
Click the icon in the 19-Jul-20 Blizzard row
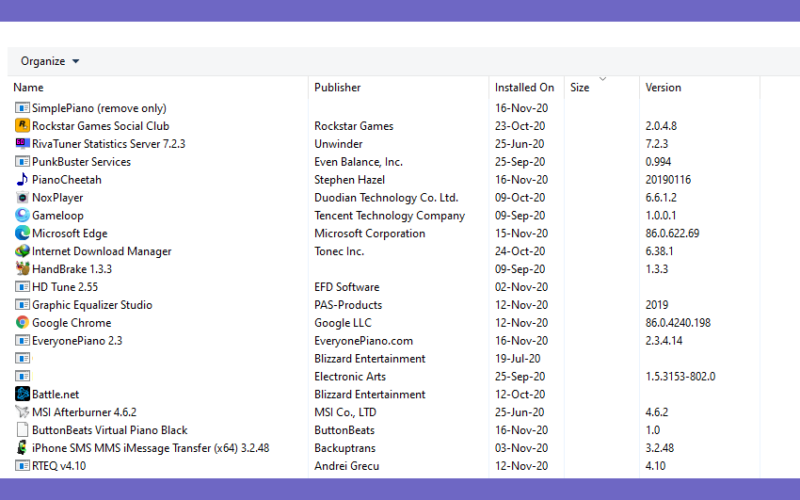click(22, 358)
